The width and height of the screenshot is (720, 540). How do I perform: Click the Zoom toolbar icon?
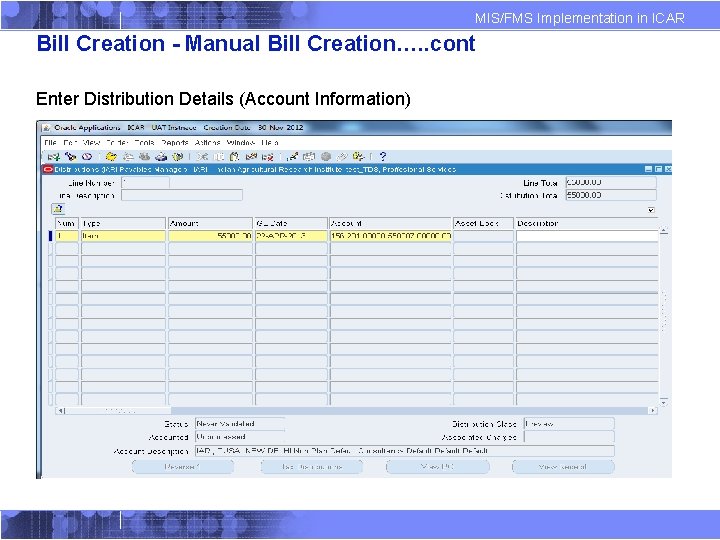click(309, 157)
